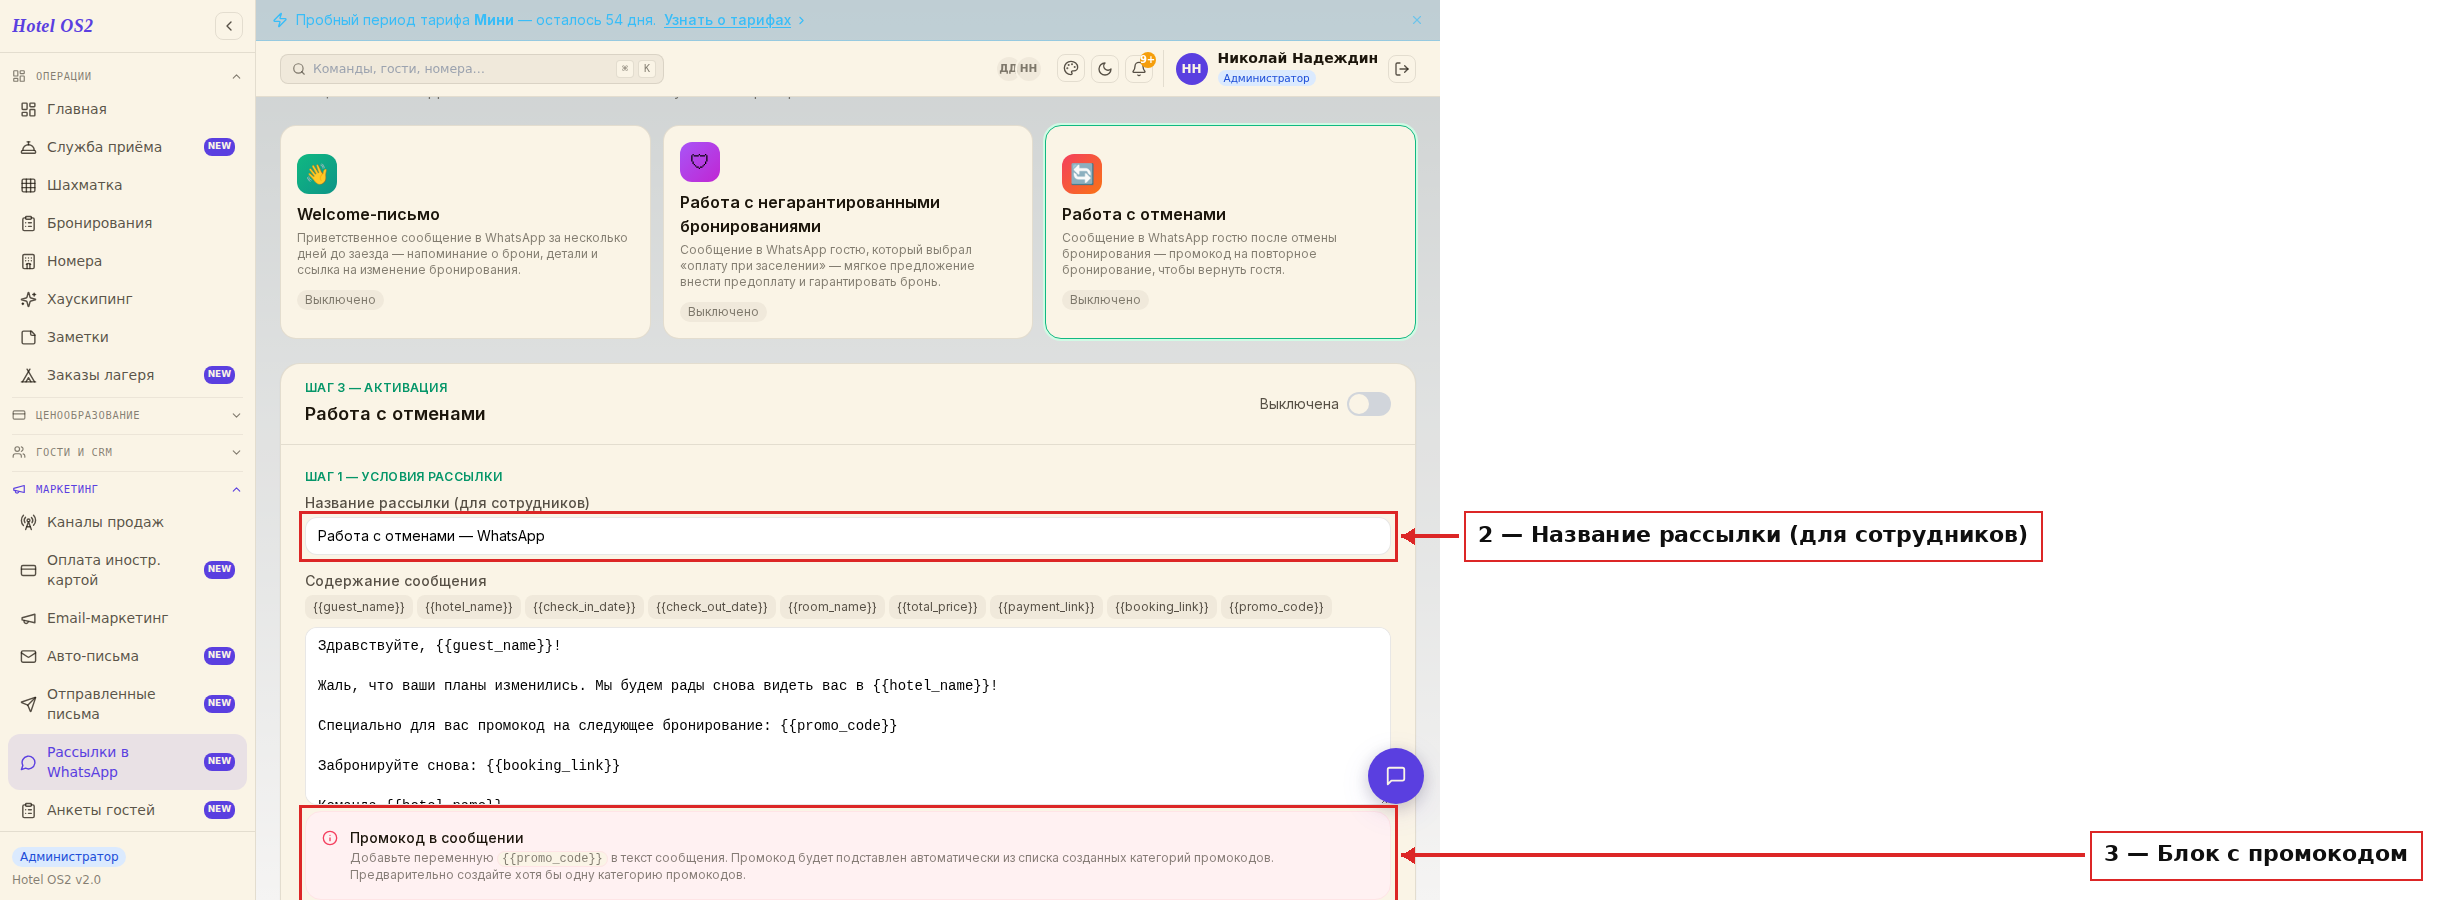This screenshot has width=2446, height=900.
Task: Insert the {{booking_link}} variable chip
Action: click(x=1162, y=607)
